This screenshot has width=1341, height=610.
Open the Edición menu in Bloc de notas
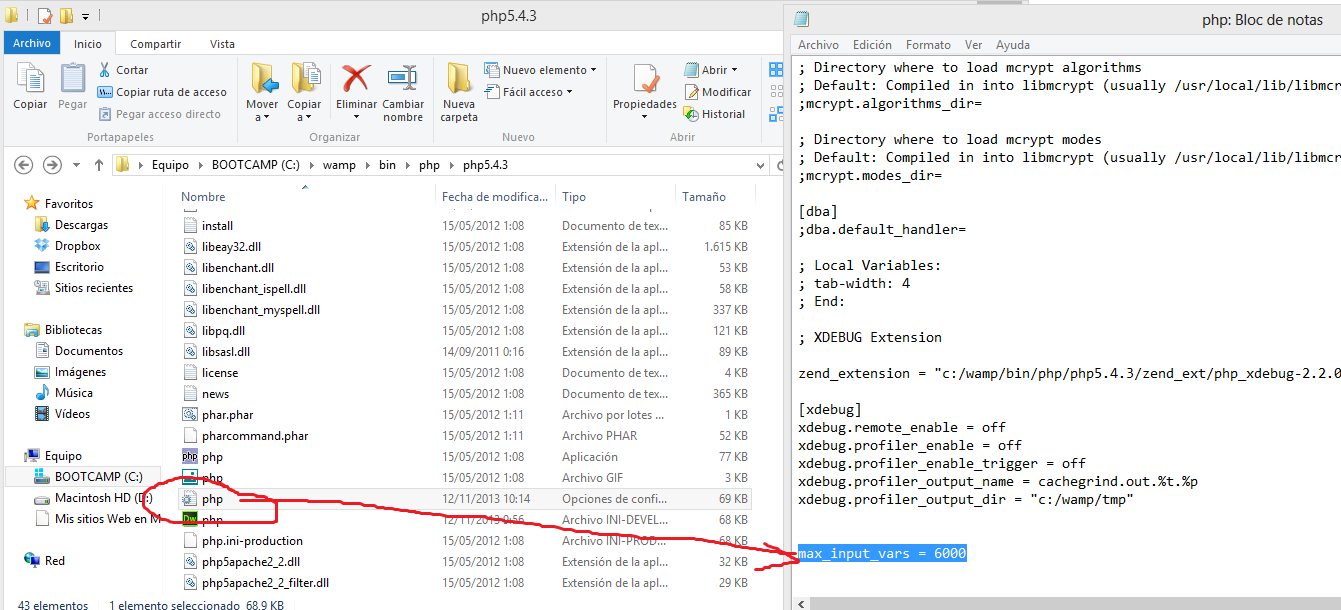pos(872,45)
